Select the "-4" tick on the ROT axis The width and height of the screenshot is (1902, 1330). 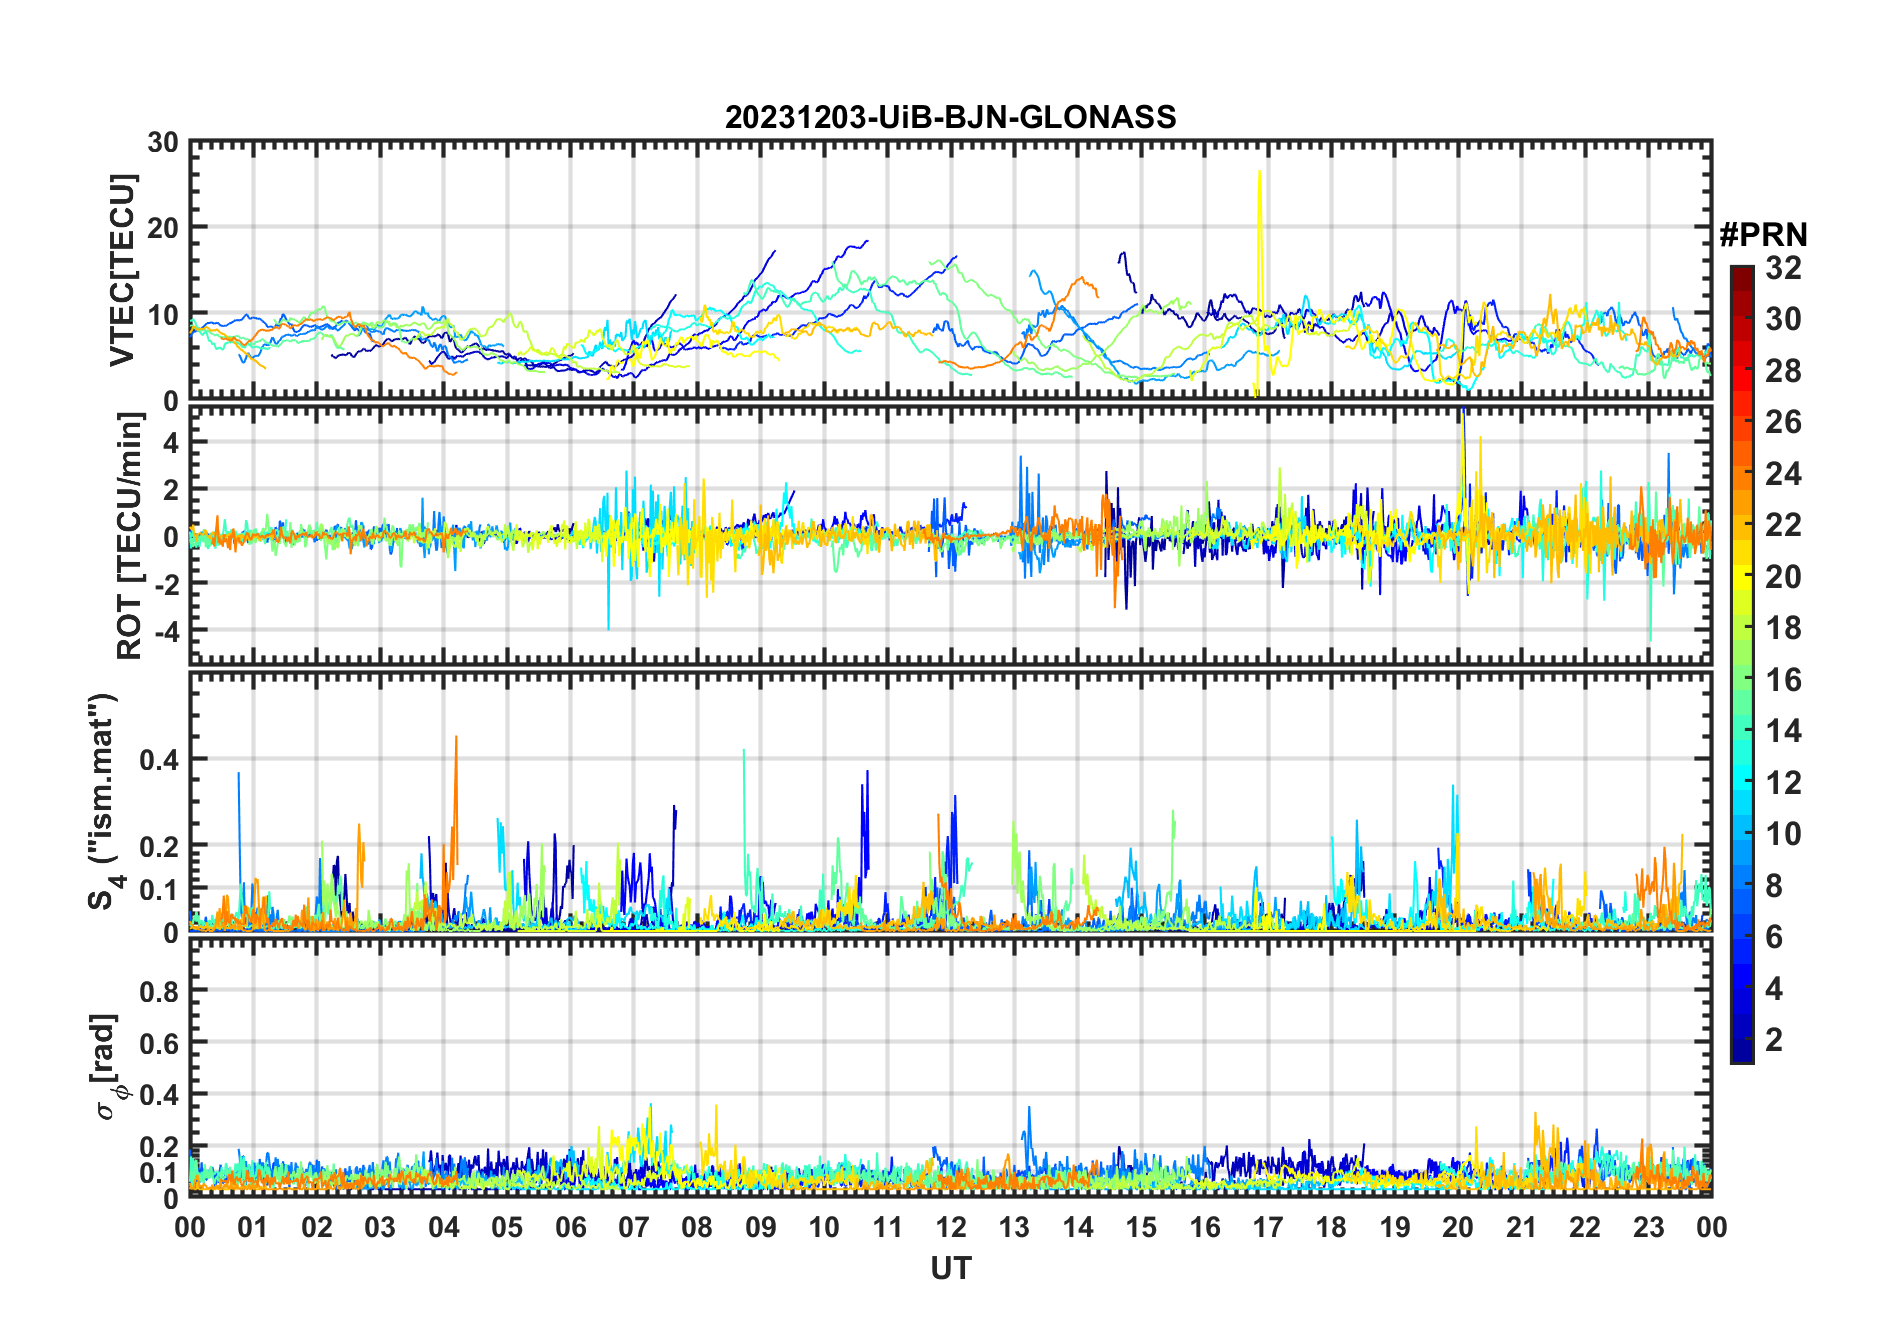(166, 632)
